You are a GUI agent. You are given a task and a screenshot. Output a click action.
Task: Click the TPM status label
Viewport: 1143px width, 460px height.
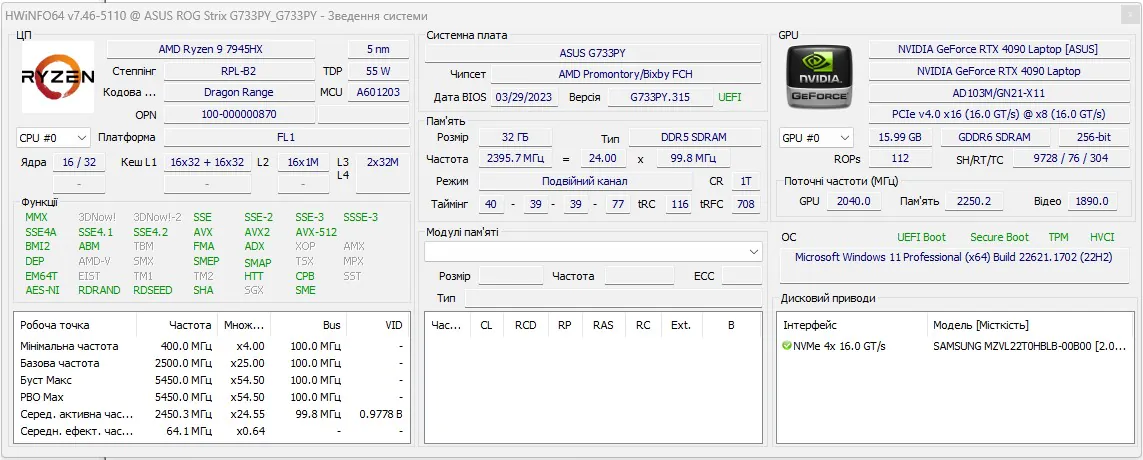pyautogui.click(x=1058, y=237)
